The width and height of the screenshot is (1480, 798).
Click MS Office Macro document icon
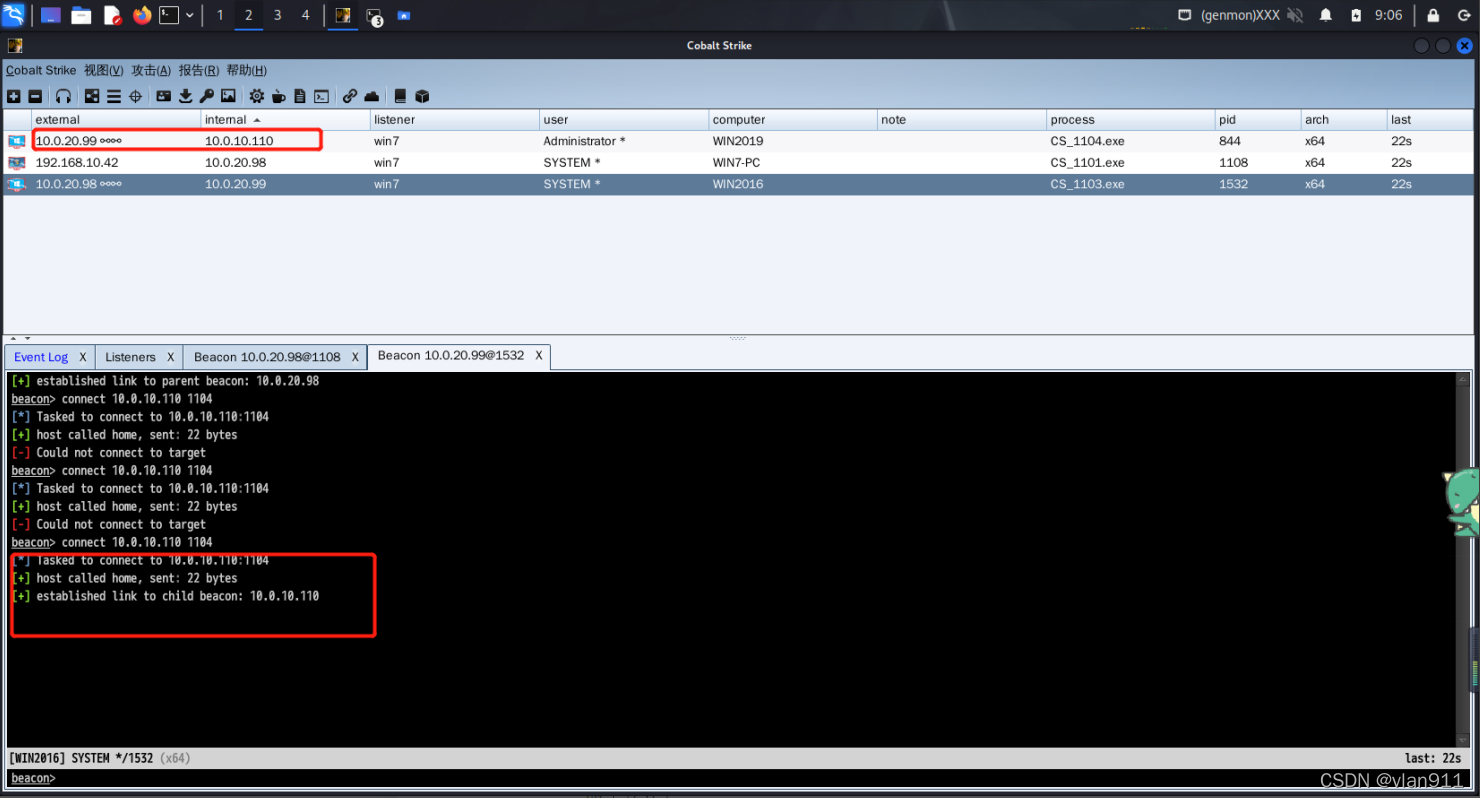[x=300, y=96]
